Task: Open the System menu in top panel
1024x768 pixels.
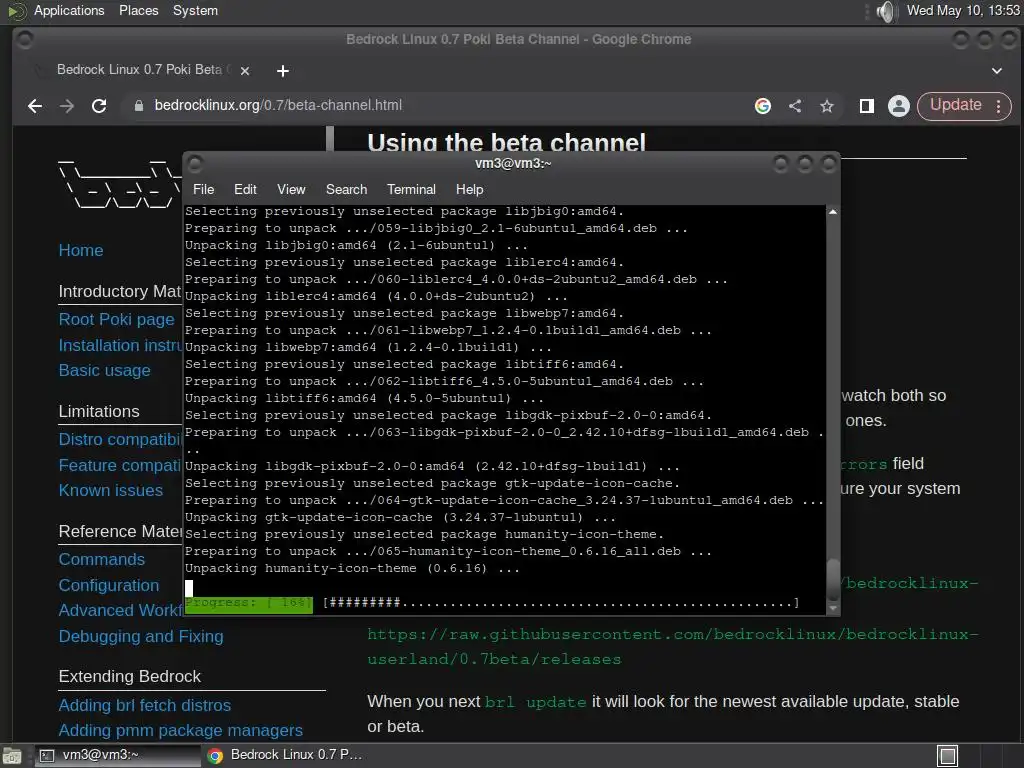Action: pyautogui.click(x=195, y=10)
